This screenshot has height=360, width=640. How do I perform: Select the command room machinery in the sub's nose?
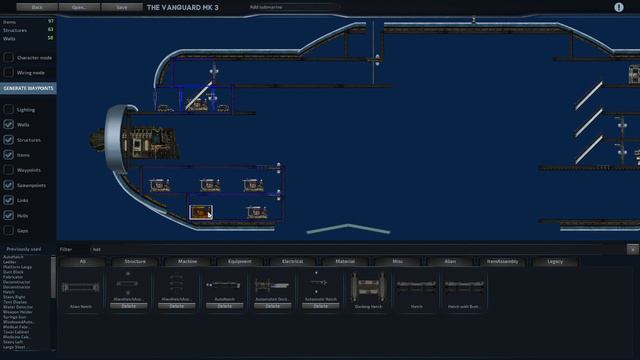click(x=150, y=143)
